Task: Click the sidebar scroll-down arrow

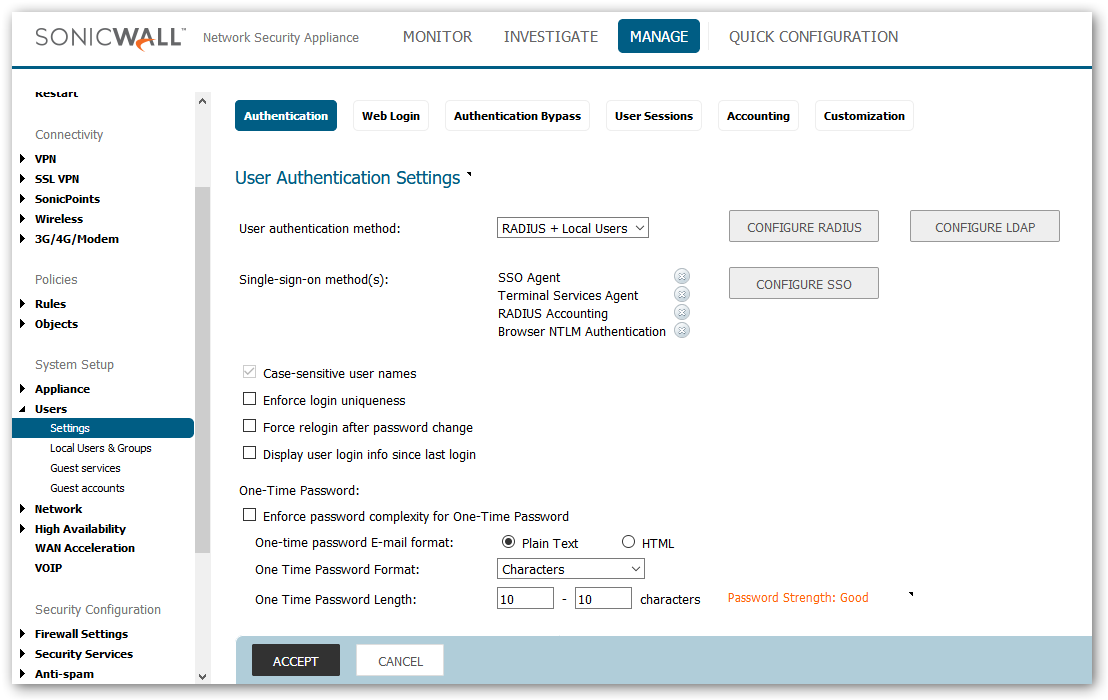Action: click(x=202, y=677)
